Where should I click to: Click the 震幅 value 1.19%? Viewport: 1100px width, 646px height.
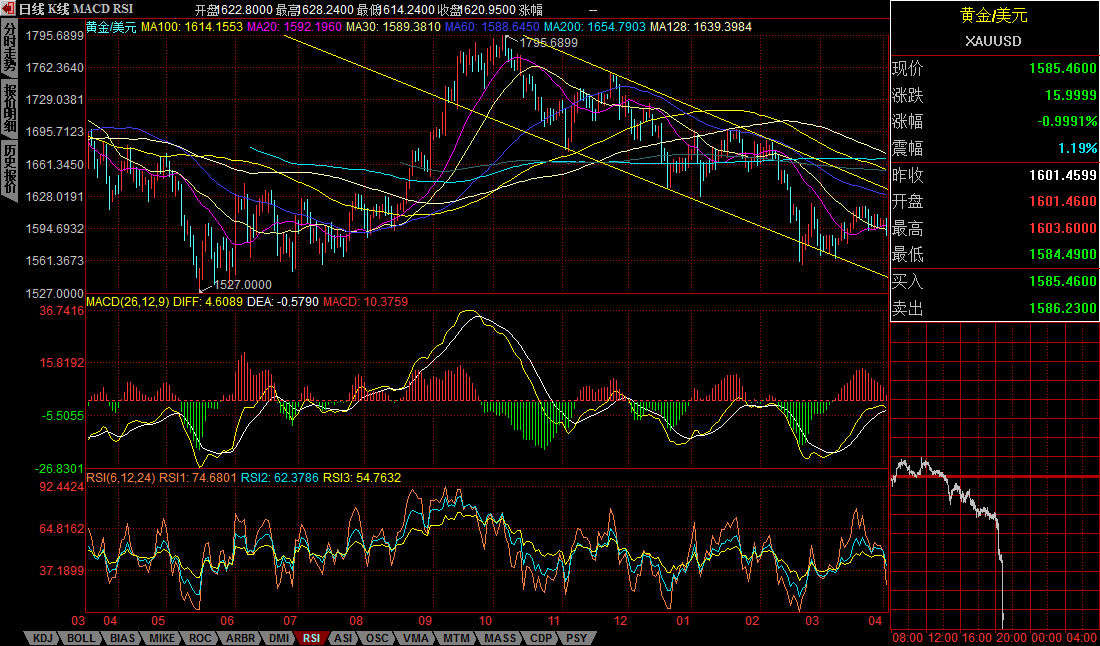pos(1078,148)
